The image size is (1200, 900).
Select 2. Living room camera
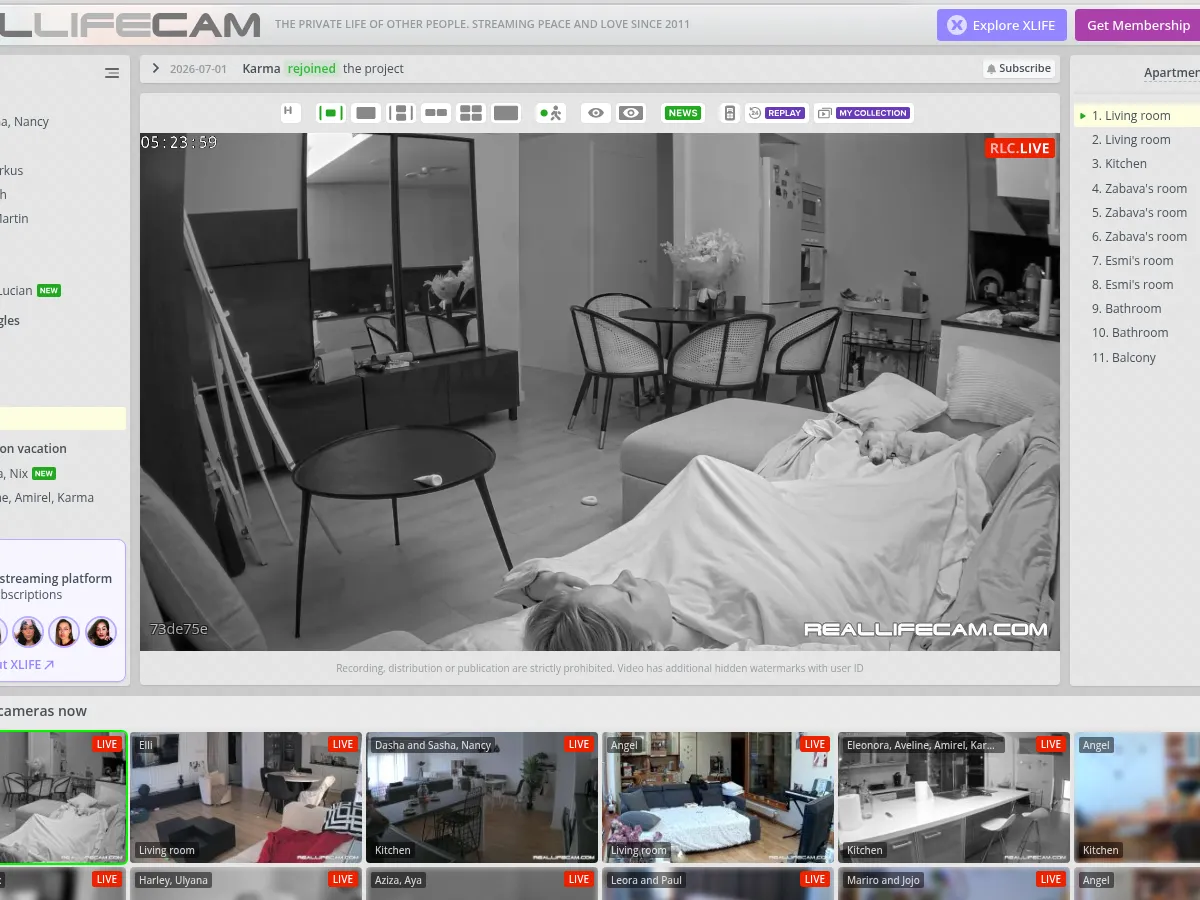[1137, 140]
